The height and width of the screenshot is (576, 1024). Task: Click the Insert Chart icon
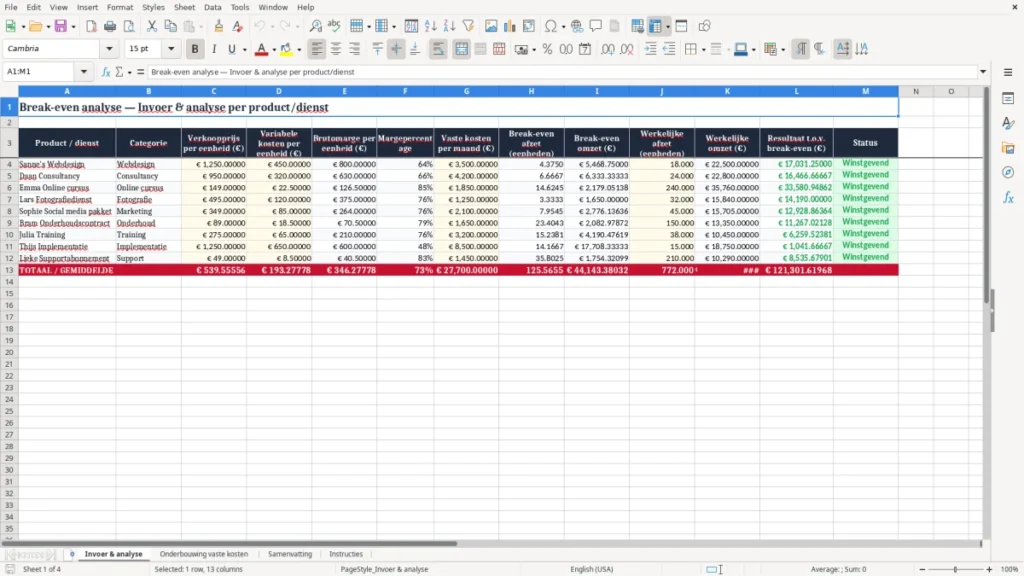510,26
